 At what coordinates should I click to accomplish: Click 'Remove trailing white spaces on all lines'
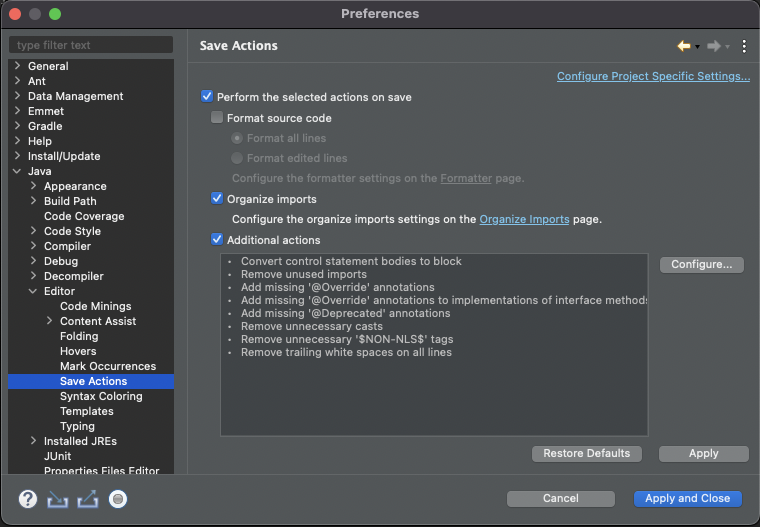click(x=346, y=352)
